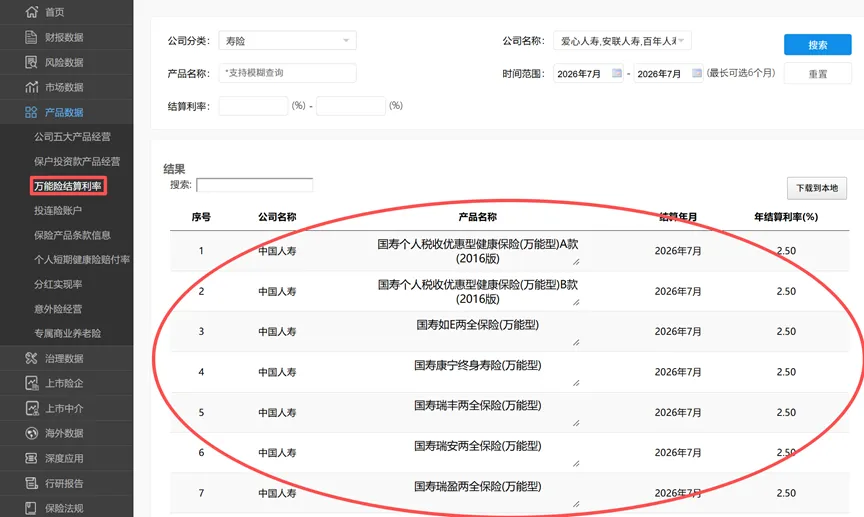This screenshot has height=517, width=864.
Task: Focus the minimum 结算利率 field
Action: tap(253, 106)
